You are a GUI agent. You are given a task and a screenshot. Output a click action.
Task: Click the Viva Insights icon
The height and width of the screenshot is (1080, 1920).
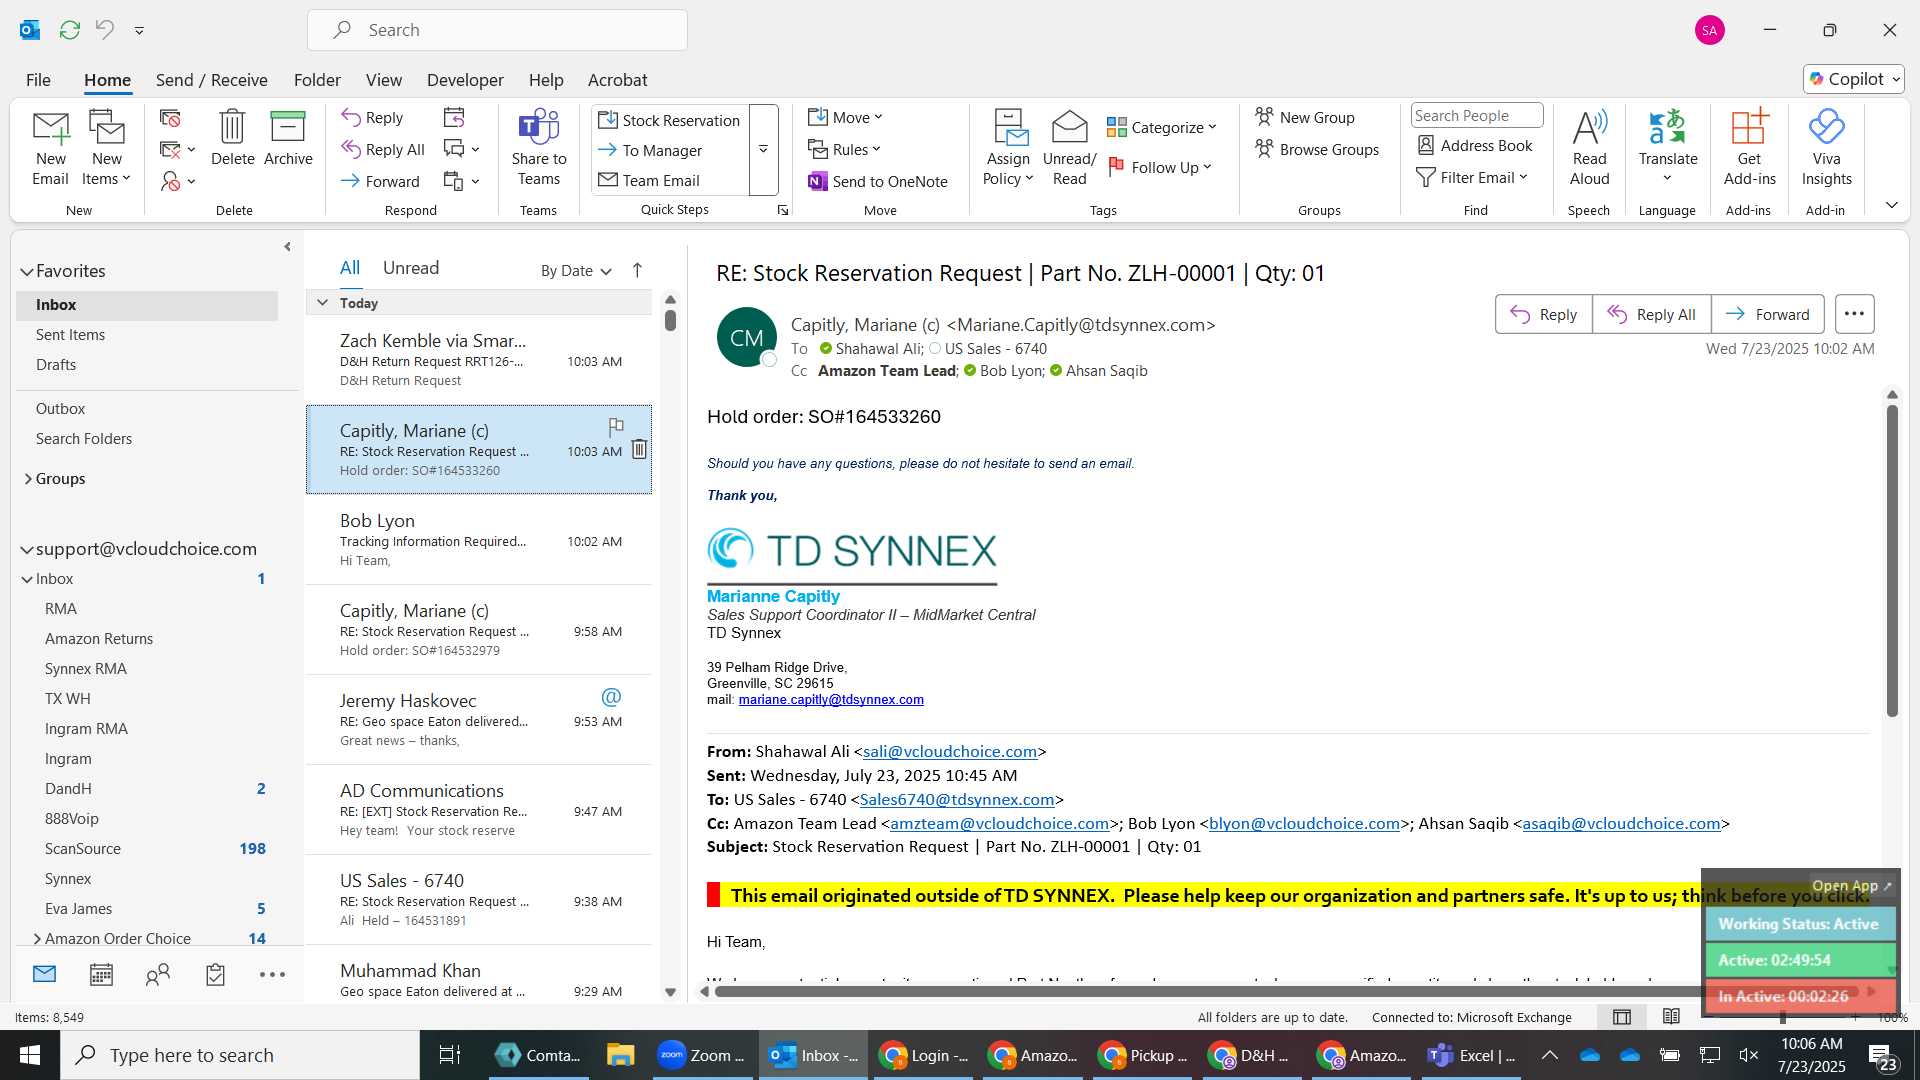(1826, 127)
